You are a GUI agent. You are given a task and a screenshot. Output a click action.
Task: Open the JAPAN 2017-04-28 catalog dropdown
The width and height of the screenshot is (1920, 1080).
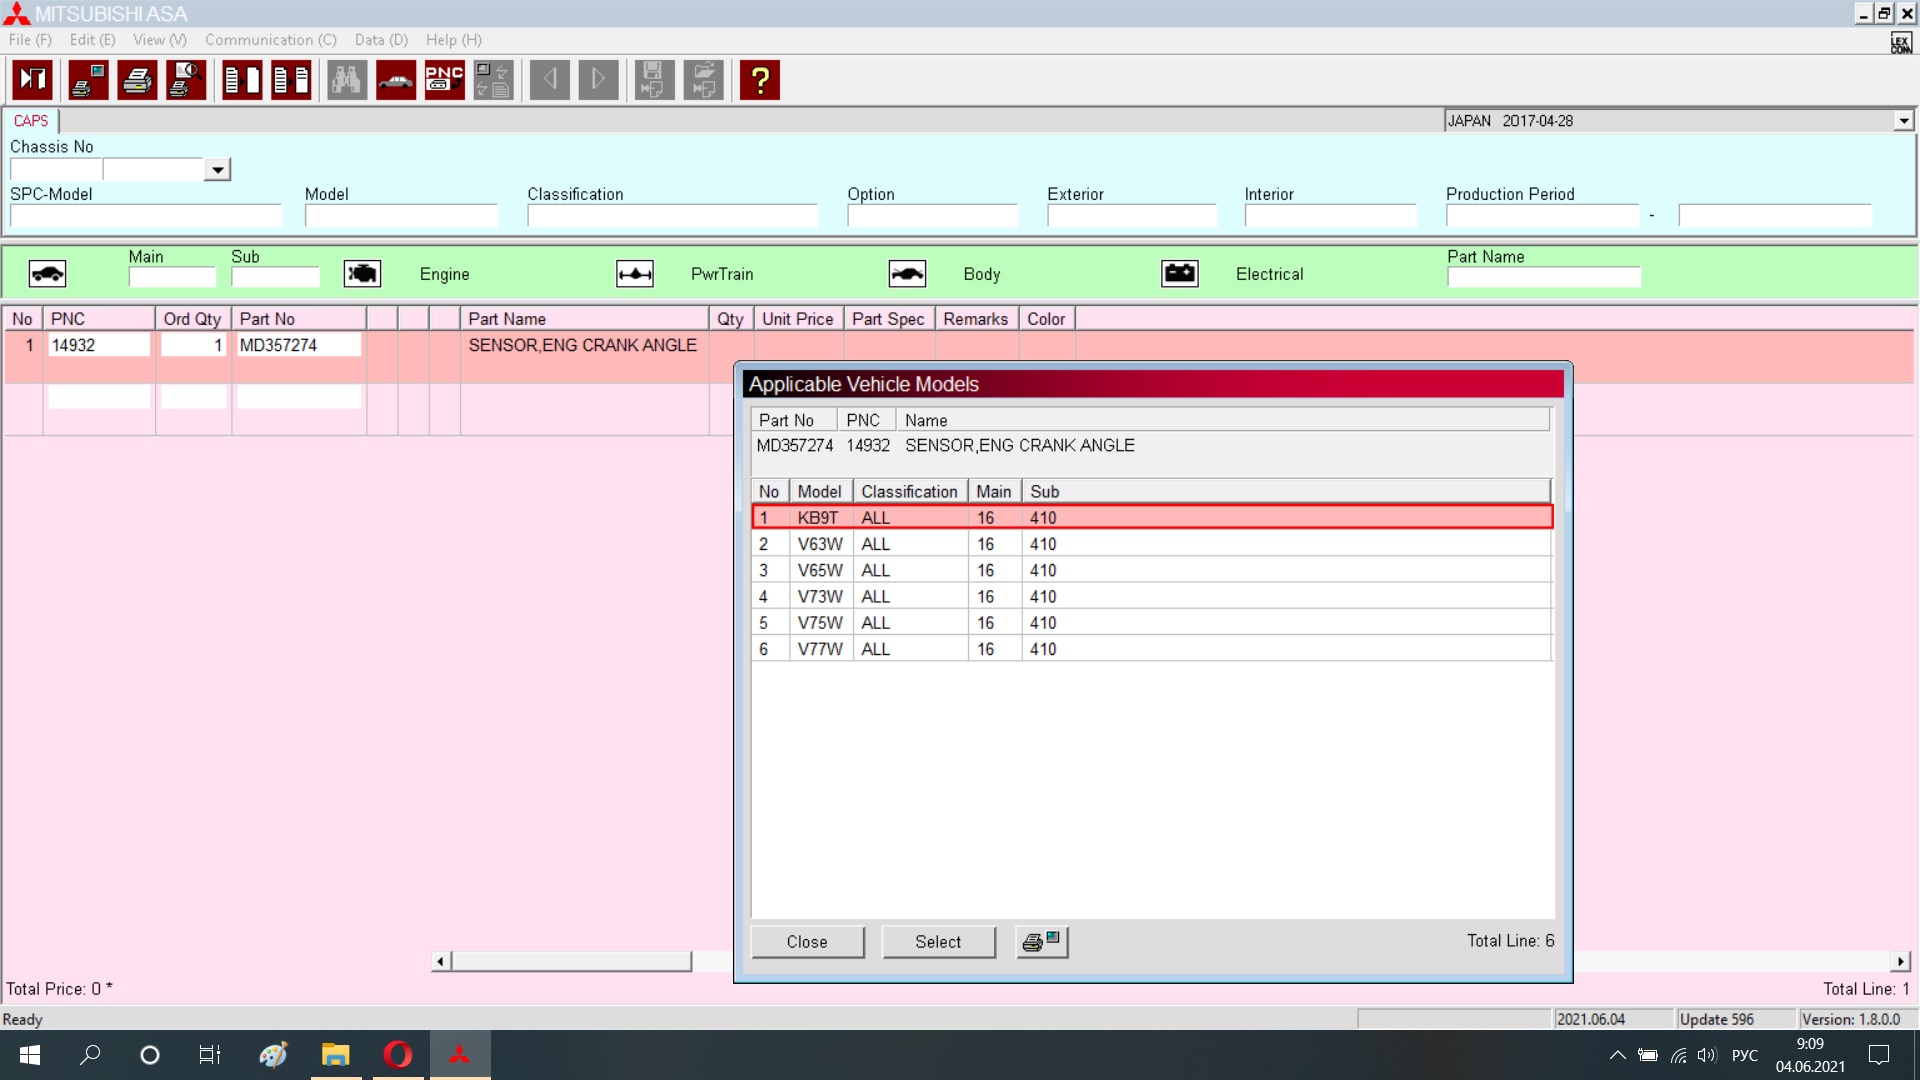coord(1903,121)
